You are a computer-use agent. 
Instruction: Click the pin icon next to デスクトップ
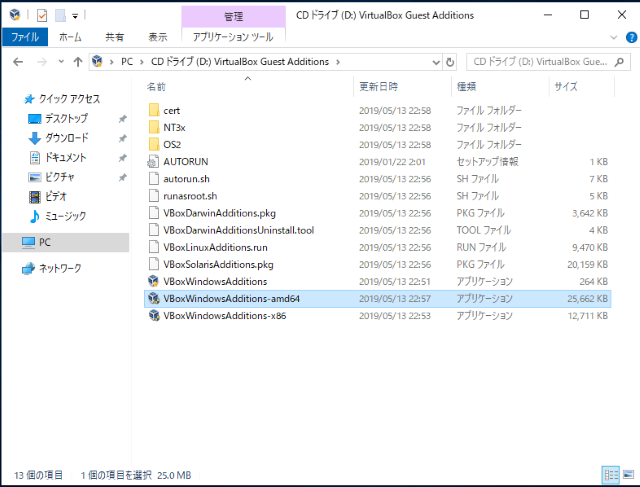click(122, 119)
